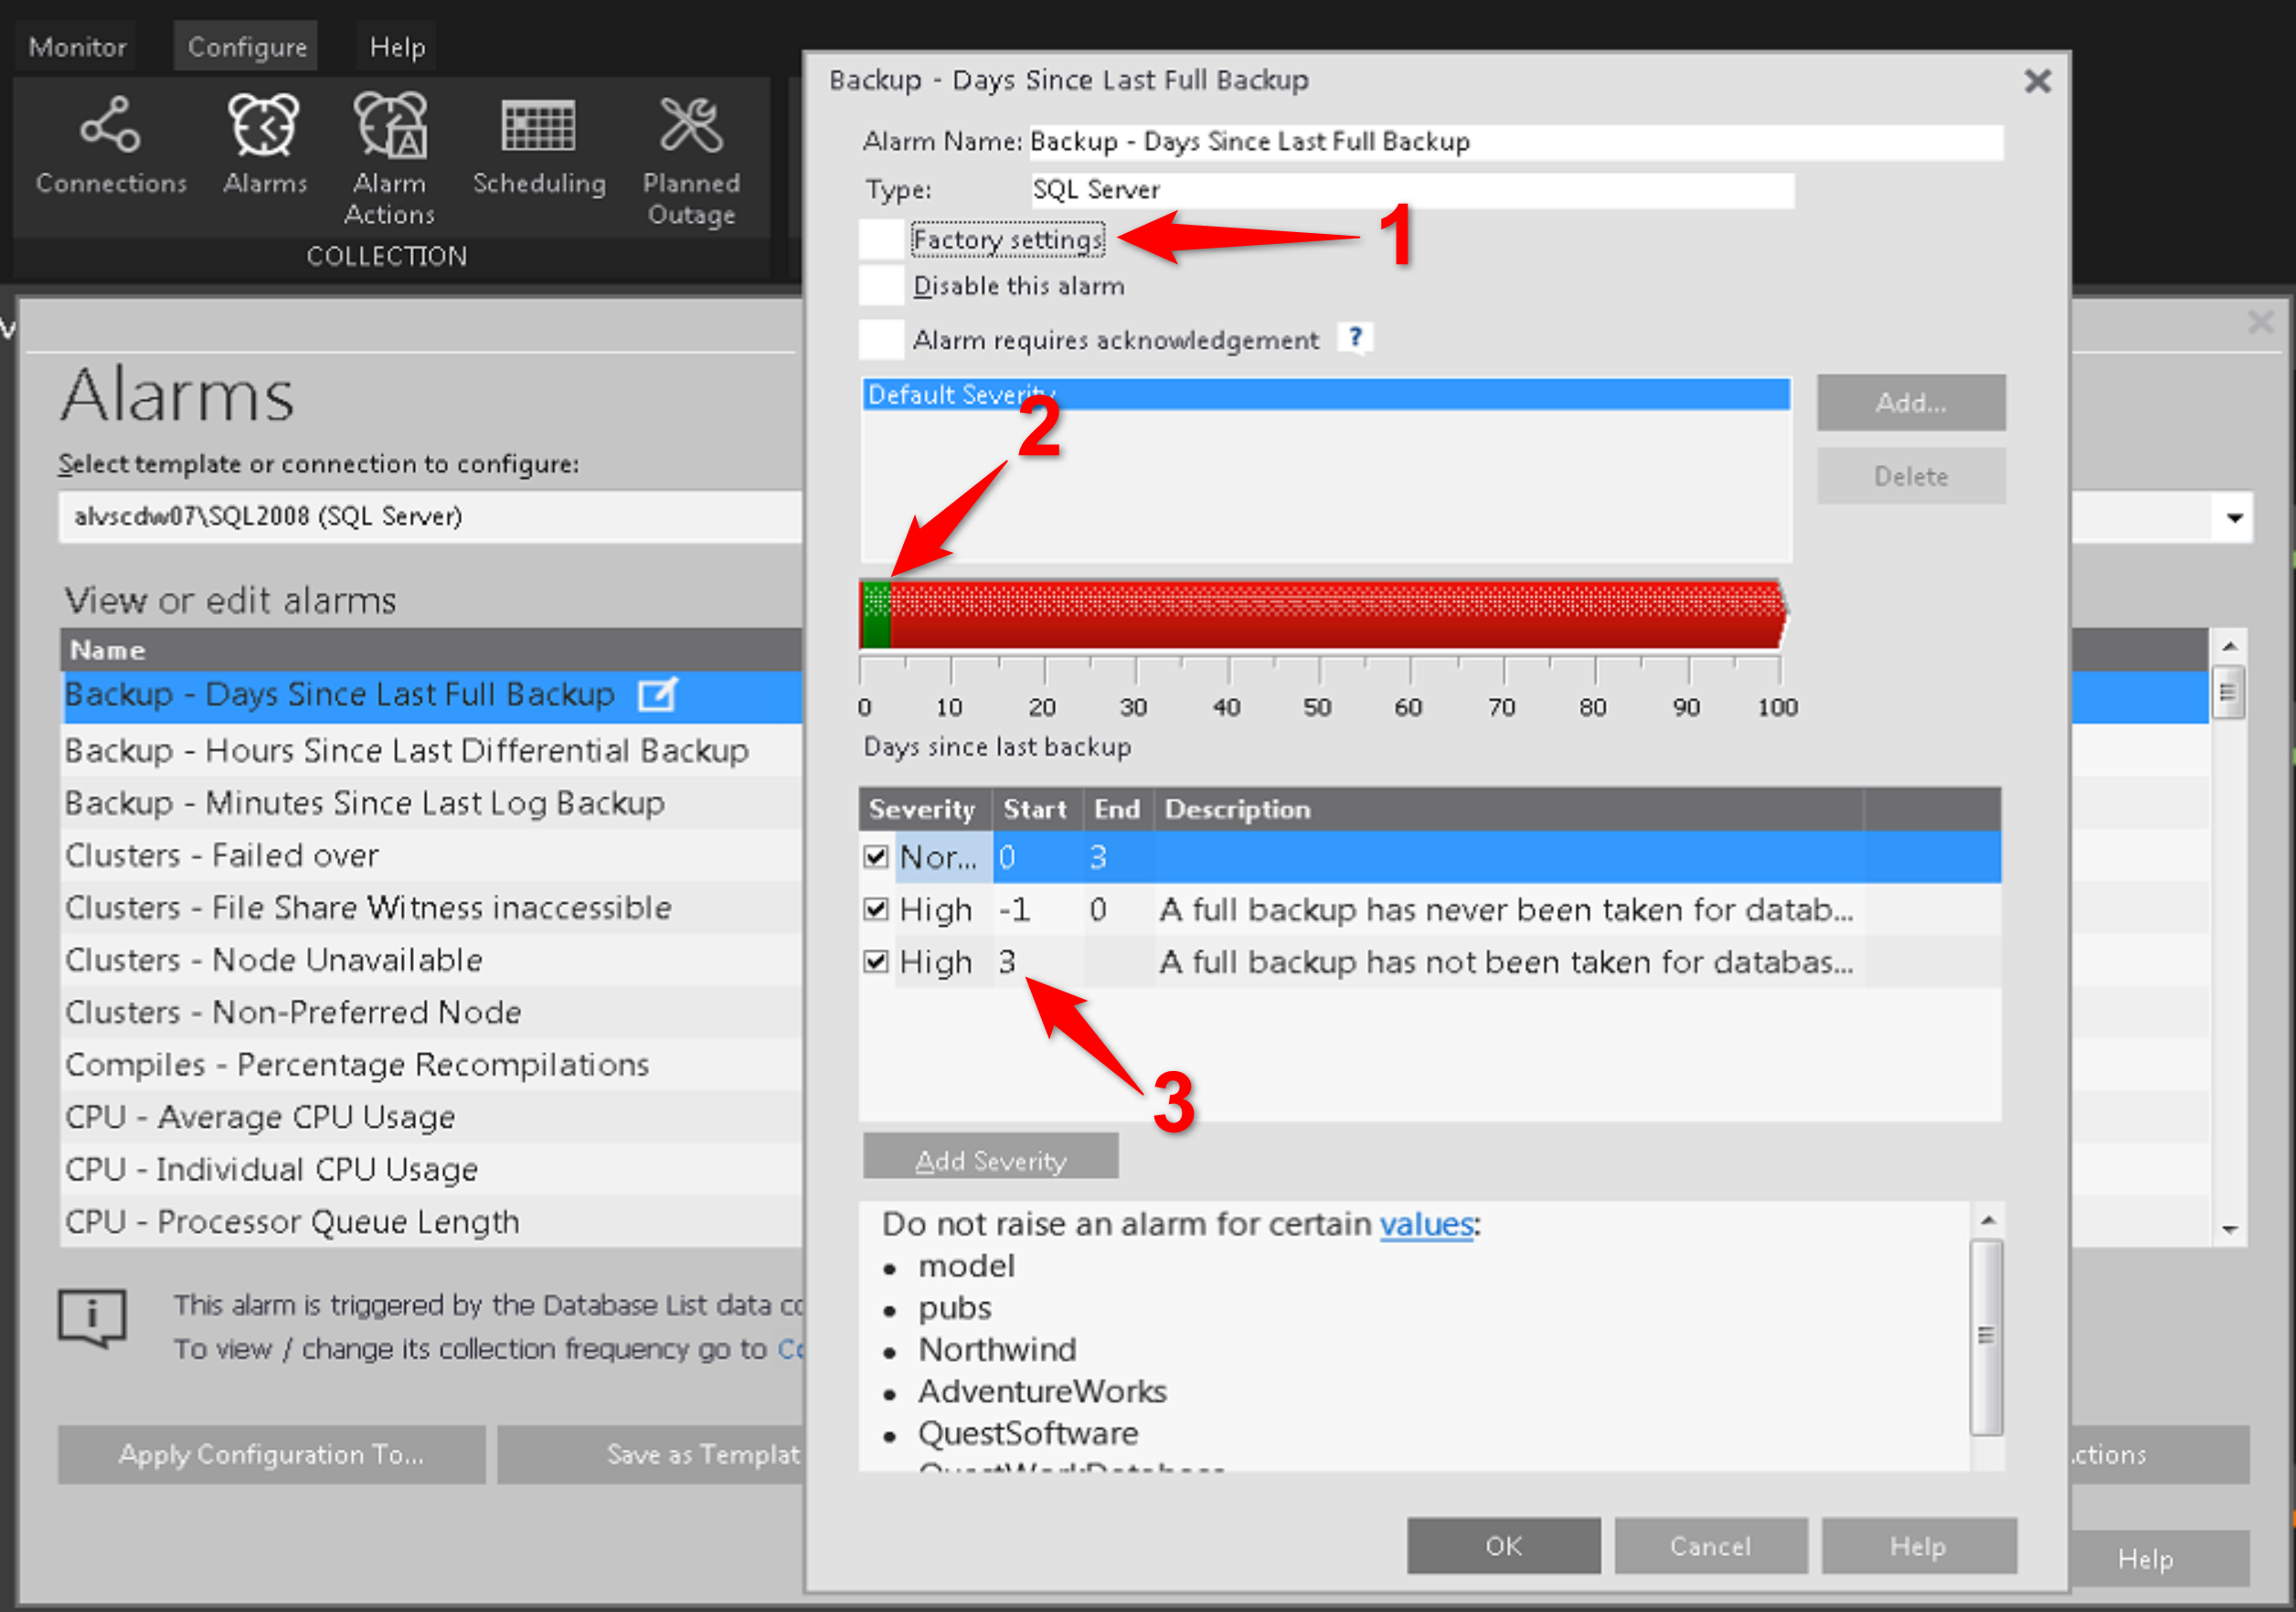Check the Disable this alarm box
The height and width of the screenshot is (1612, 2296).
[x=882, y=286]
